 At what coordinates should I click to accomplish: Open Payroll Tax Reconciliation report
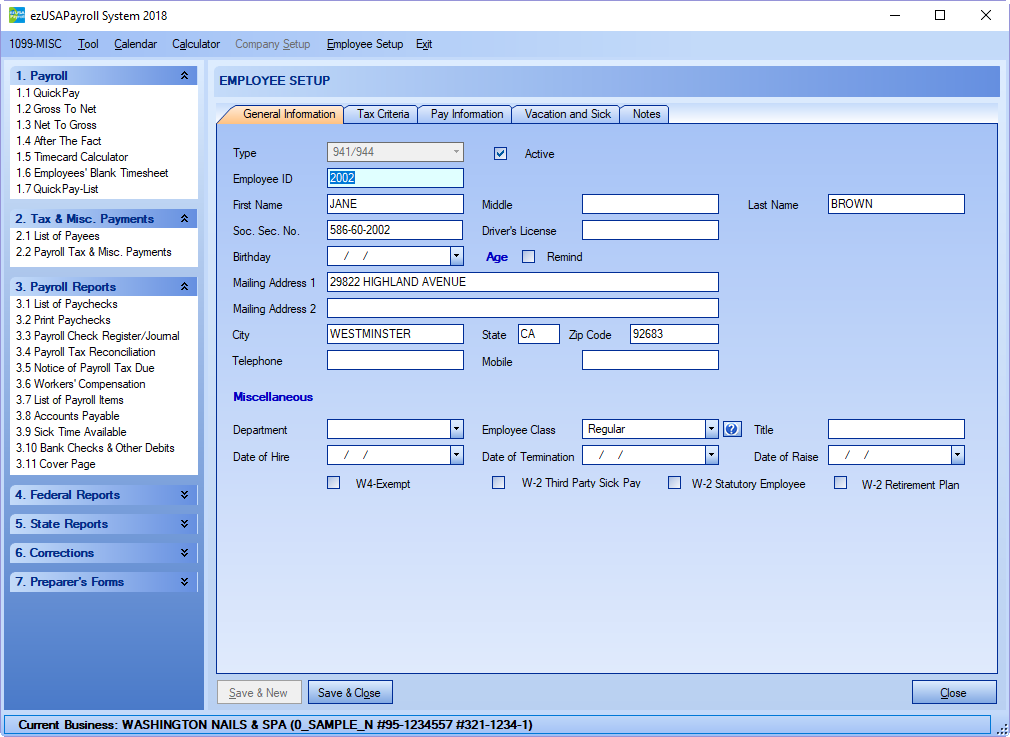tap(95, 352)
